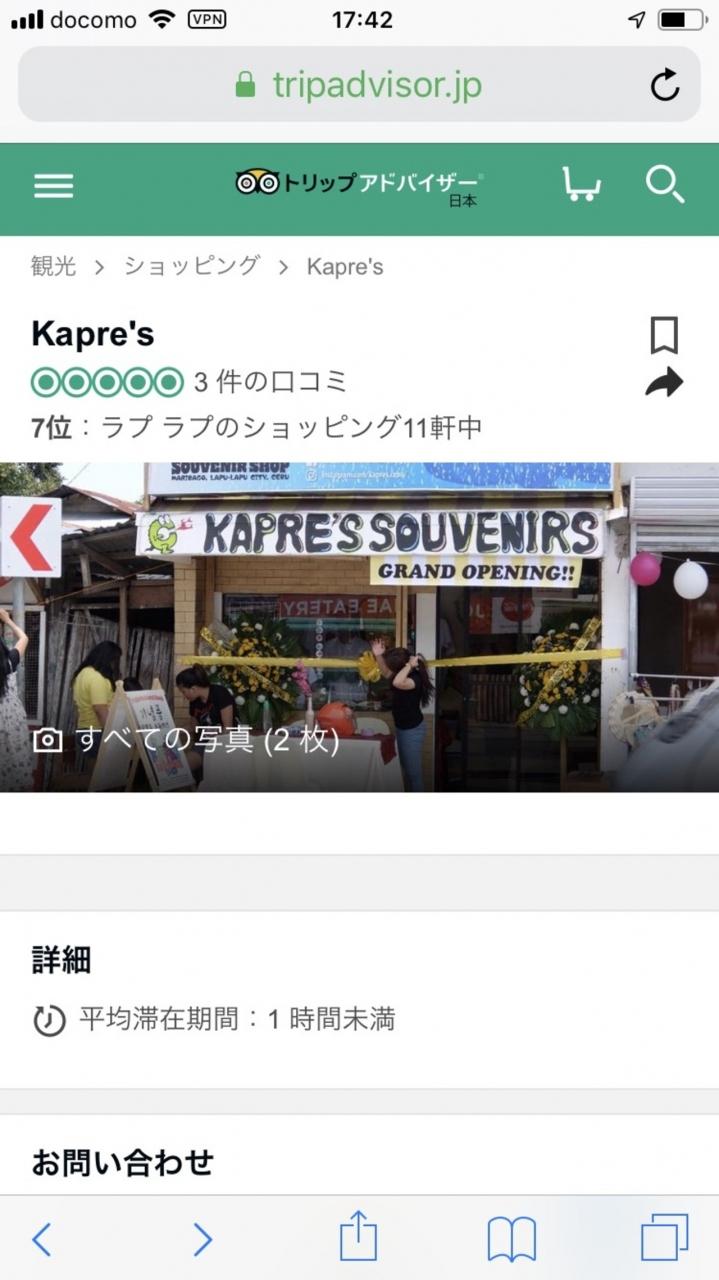The height and width of the screenshot is (1280, 719).
Task: Go forward with Safari forward arrow
Action: (202, 1240)
